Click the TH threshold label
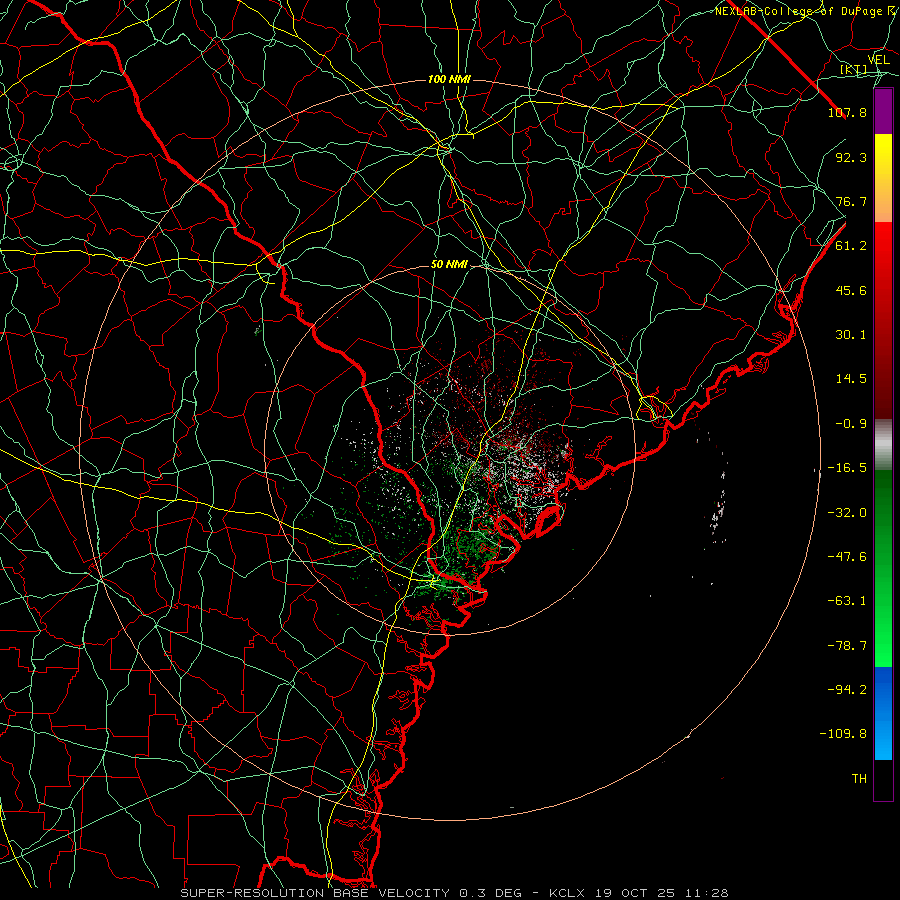The height and width of the screenshot is (900, 900). tap(859, 779)
